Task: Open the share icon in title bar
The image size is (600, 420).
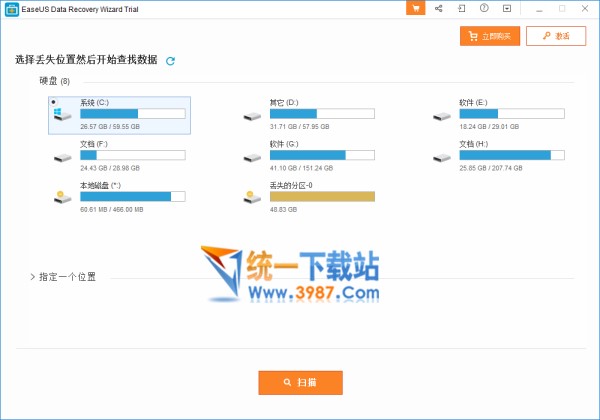Action: pos(439,9)
